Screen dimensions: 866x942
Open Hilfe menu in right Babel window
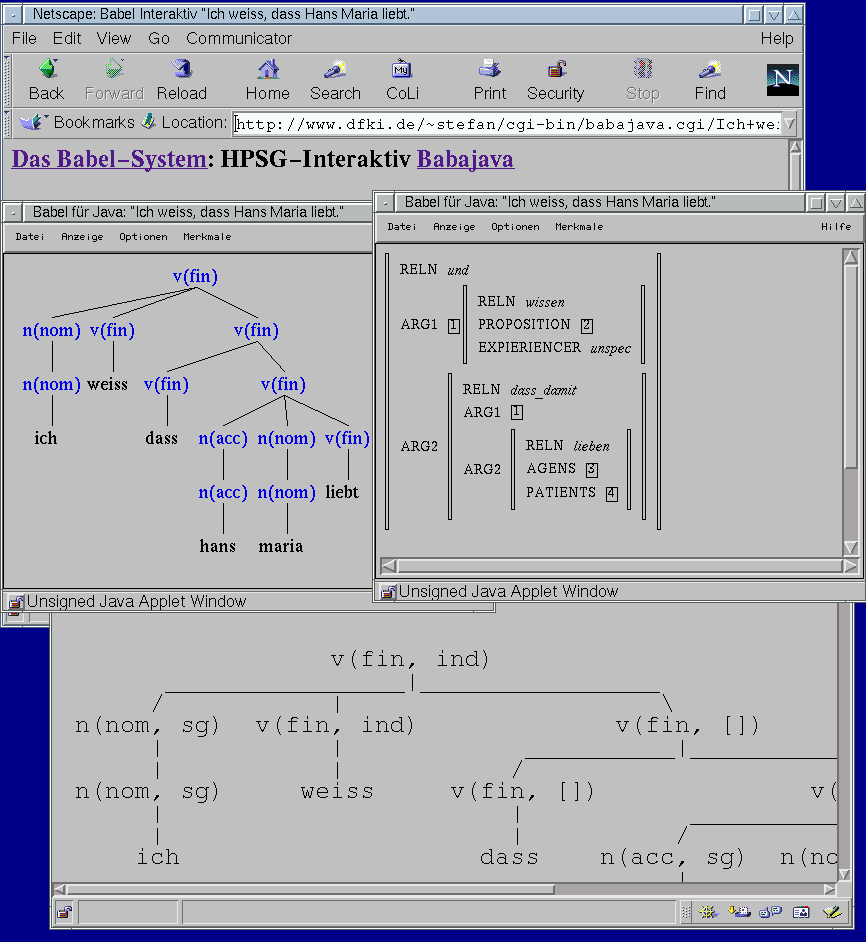click(x=836, y=226)
